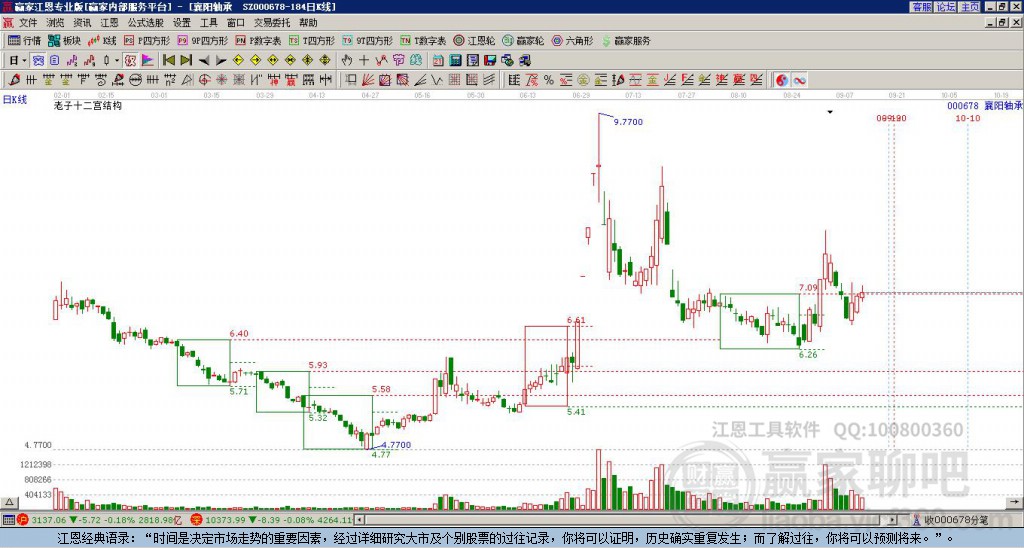This screenshot has width=1024, height=548.
Task: Toggle the yin-yang icon button
Action: 782,80
